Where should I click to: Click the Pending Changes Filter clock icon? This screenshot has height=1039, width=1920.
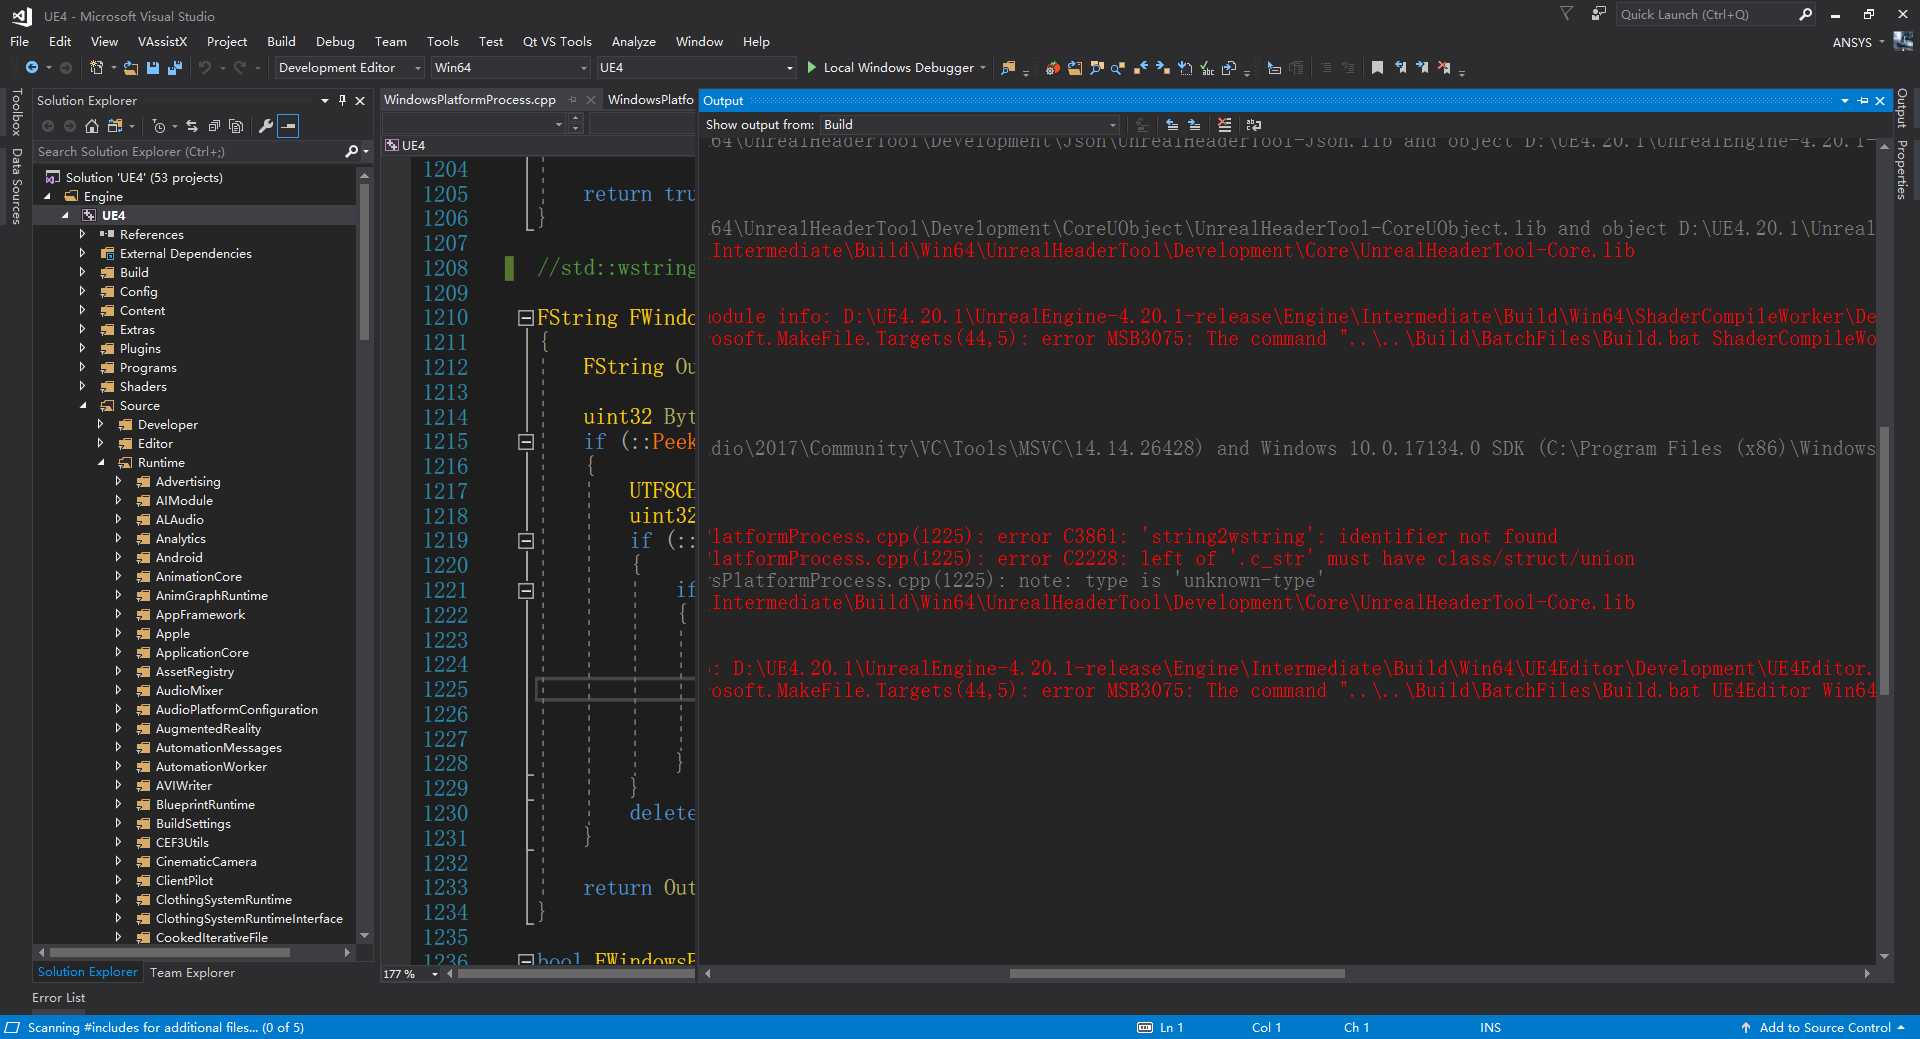click(x=158, y=126)
